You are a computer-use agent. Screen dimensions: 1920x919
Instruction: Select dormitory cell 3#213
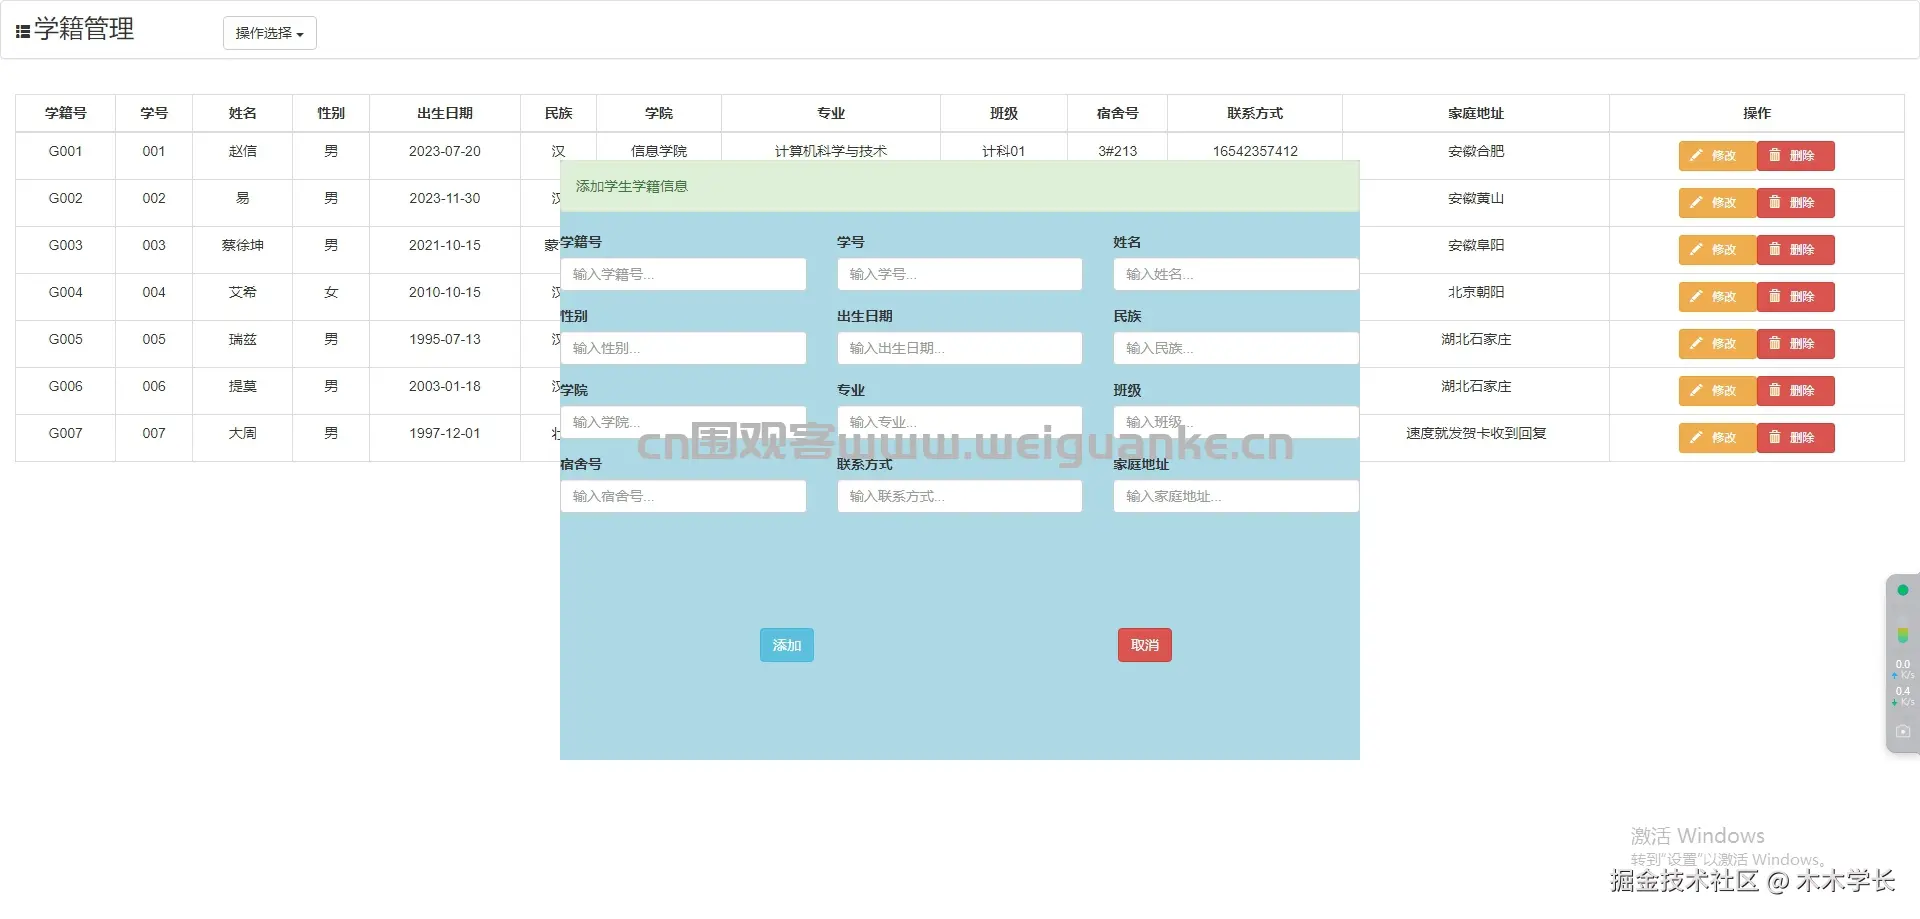coord(1118,151)
